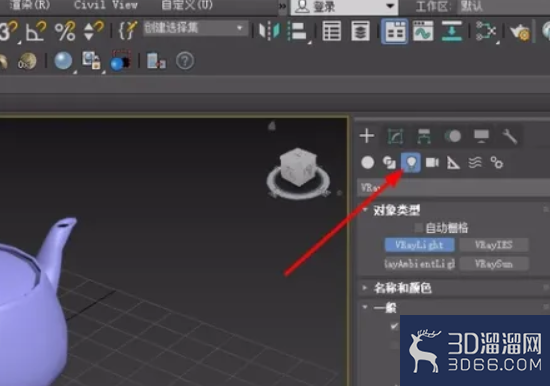This screenshot has width=550, height=386.
Task: Switch to the Modify panel
Action: tap(395, 136)
